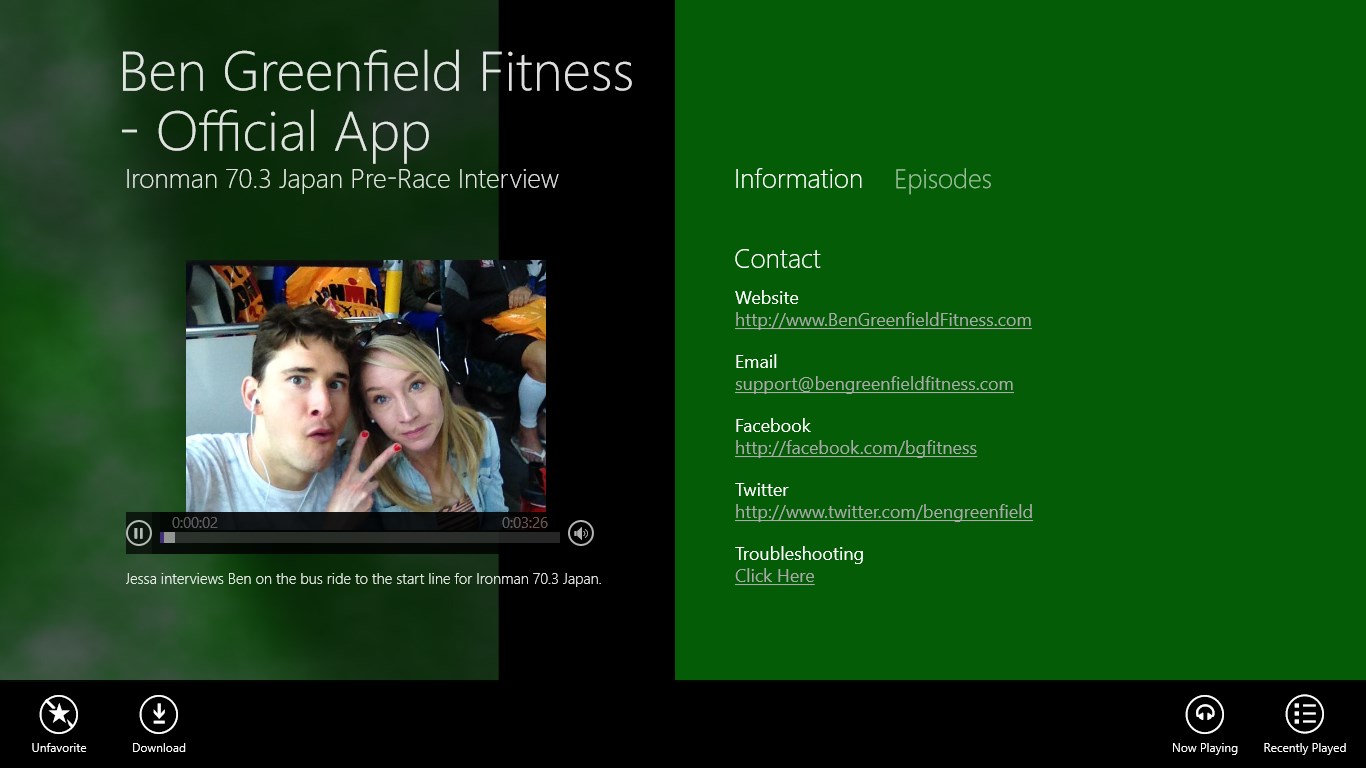Open Now Playing via the headphones icon

(1204, 714)
